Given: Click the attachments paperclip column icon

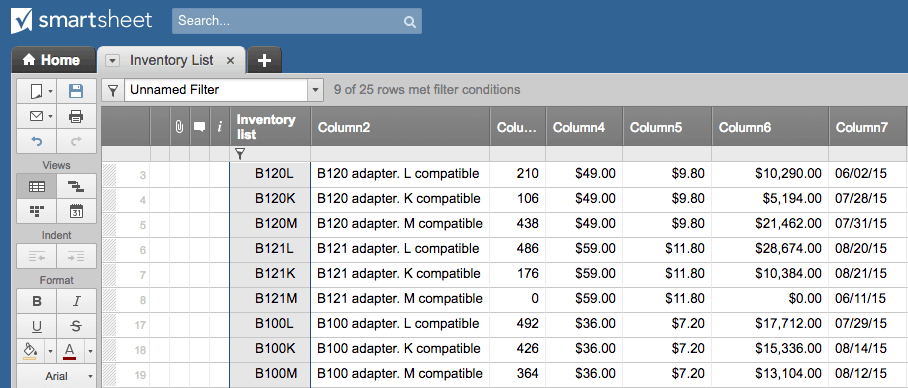Looking at the screenshot, I should point(180,126).
